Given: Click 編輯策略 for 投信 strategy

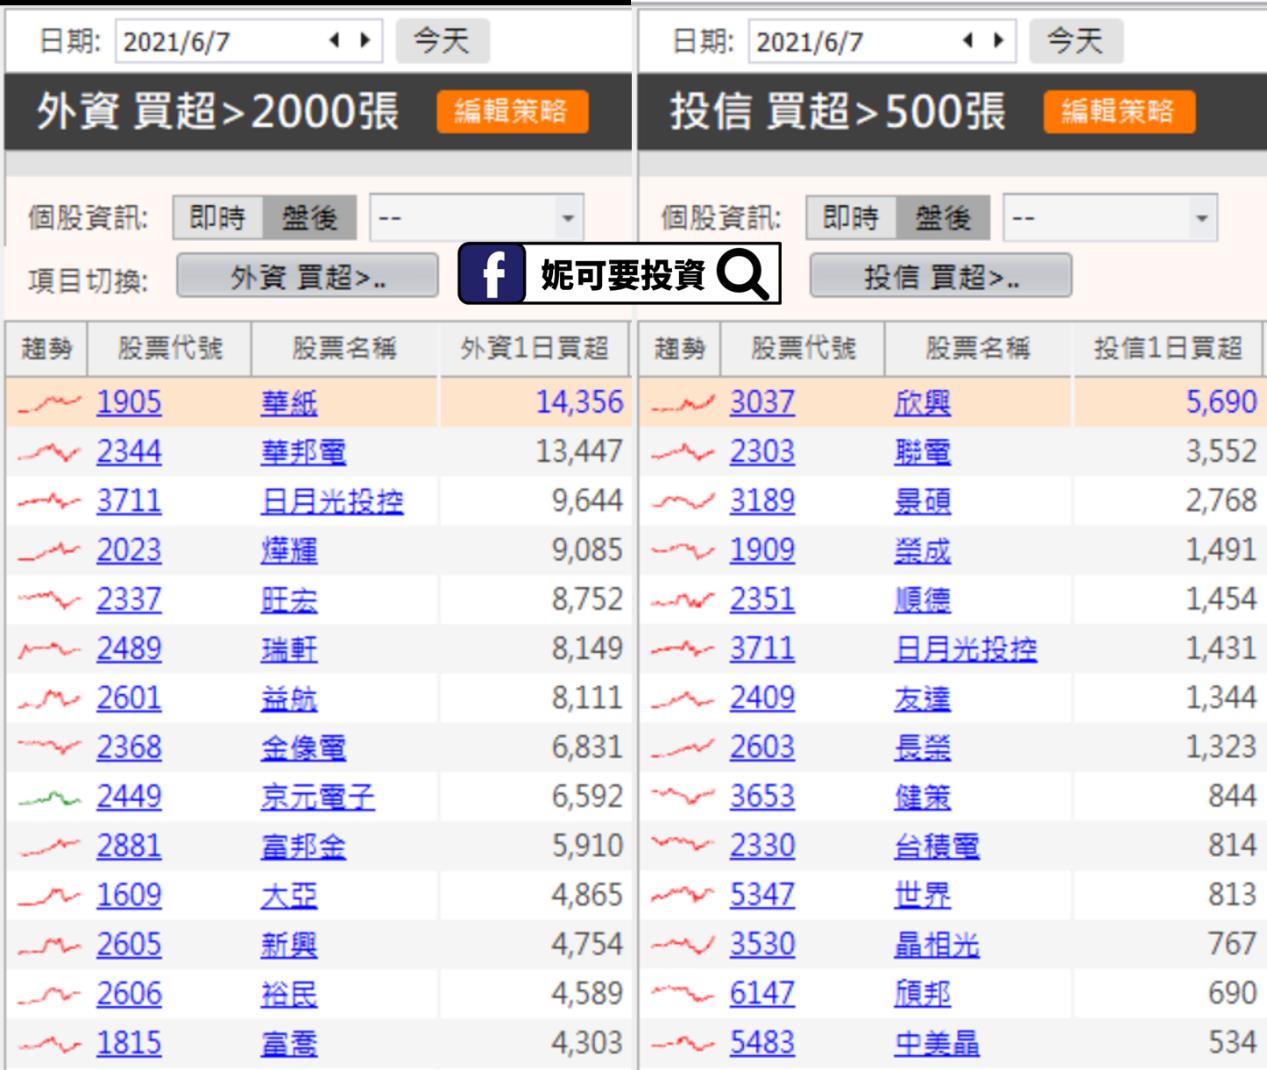Looking at the screenshot, I should 1119,111.
